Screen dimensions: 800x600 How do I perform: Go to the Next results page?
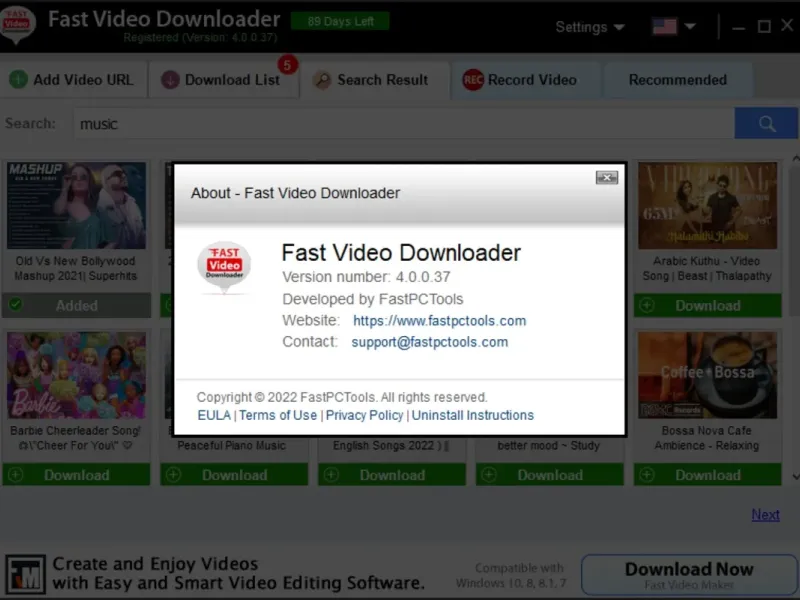(x=765, y=515)
